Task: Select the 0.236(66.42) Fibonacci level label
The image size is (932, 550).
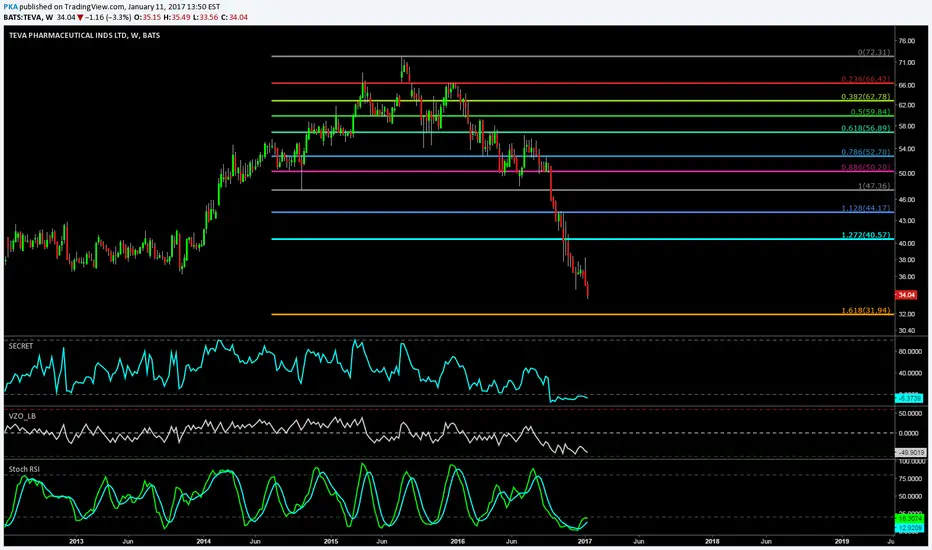Action: coord(866,79)
